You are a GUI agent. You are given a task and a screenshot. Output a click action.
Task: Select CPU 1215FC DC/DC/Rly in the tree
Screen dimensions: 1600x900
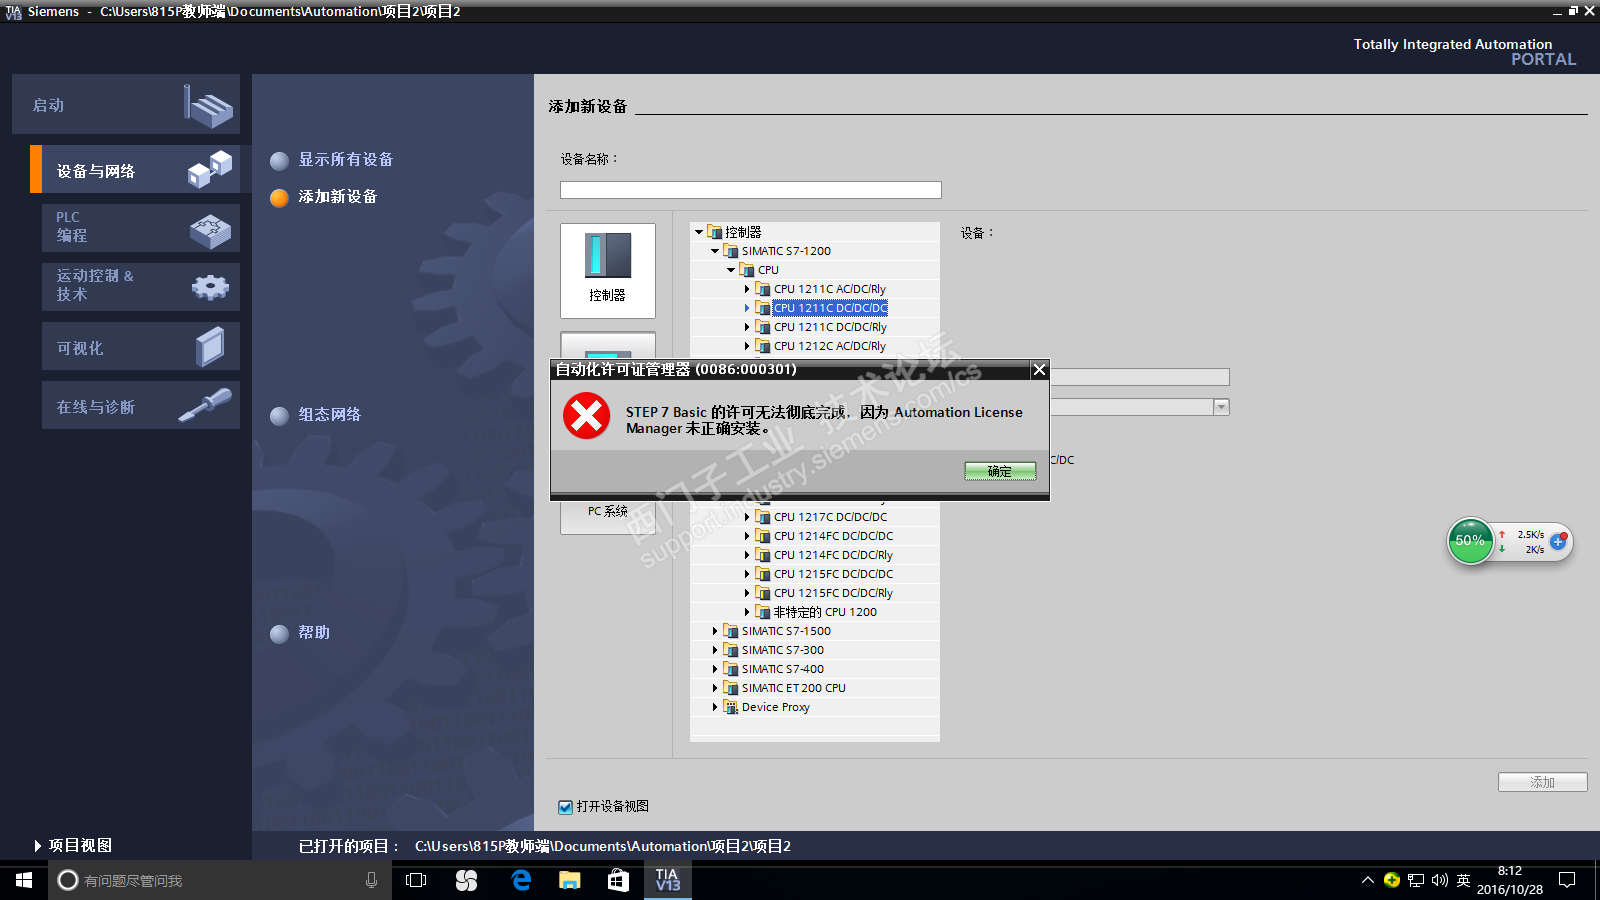pyautogui.click(x=833, y=593)
